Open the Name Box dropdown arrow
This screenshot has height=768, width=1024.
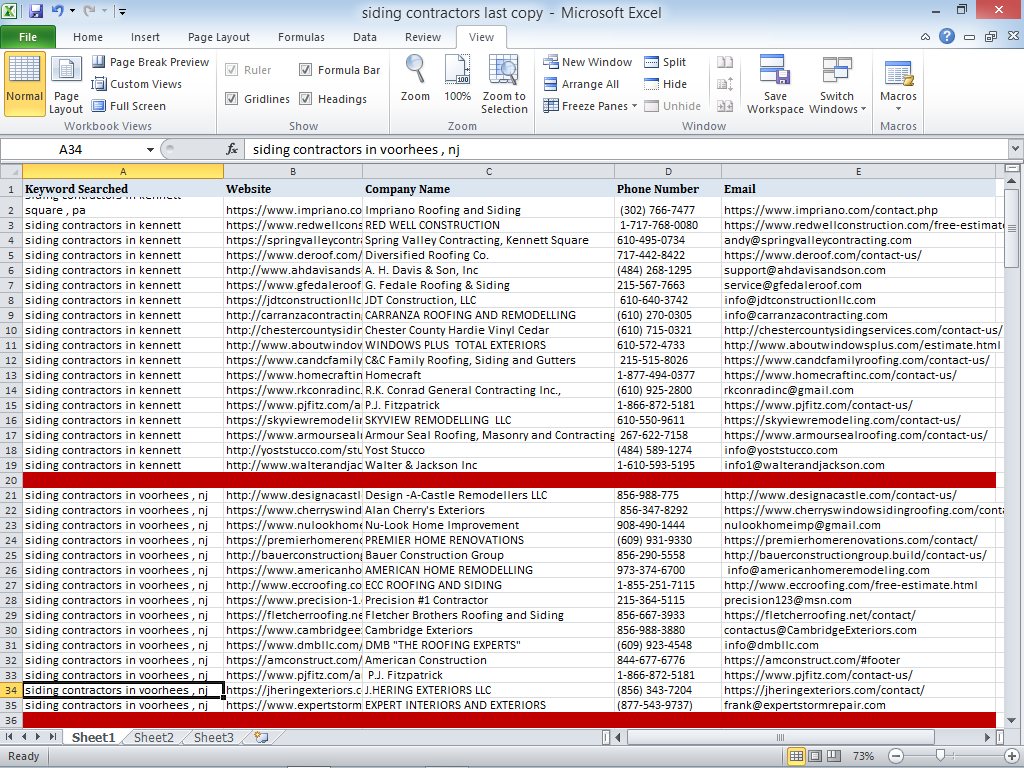pos(150,150)
